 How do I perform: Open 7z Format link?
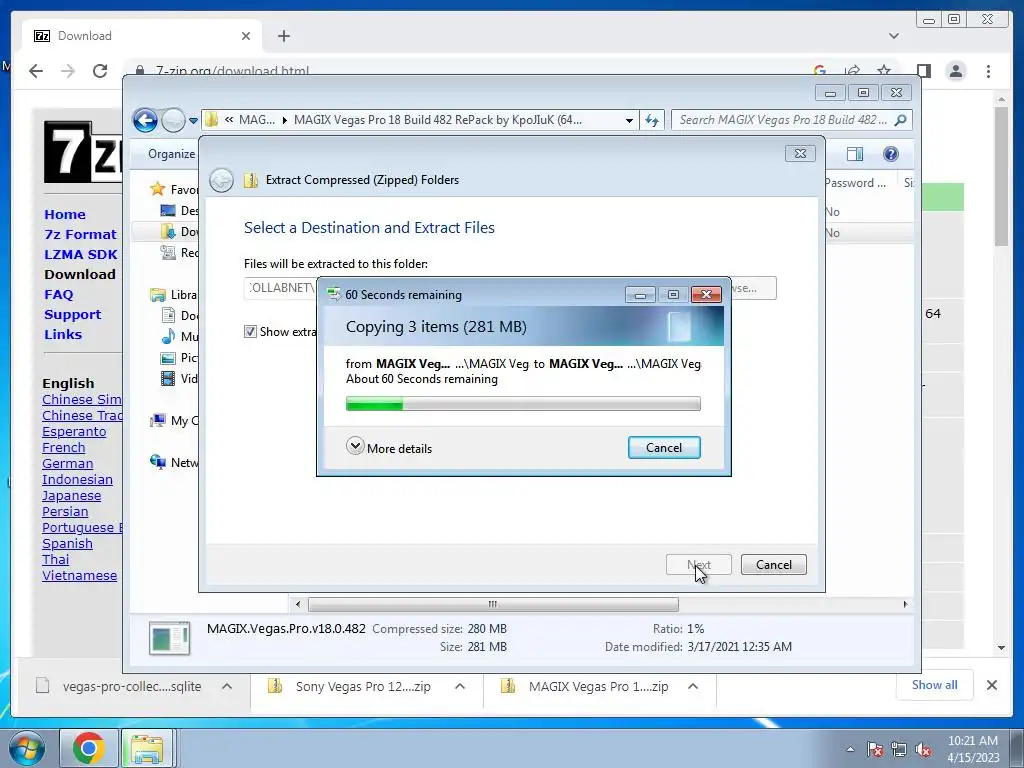click(x=80, y=234)
